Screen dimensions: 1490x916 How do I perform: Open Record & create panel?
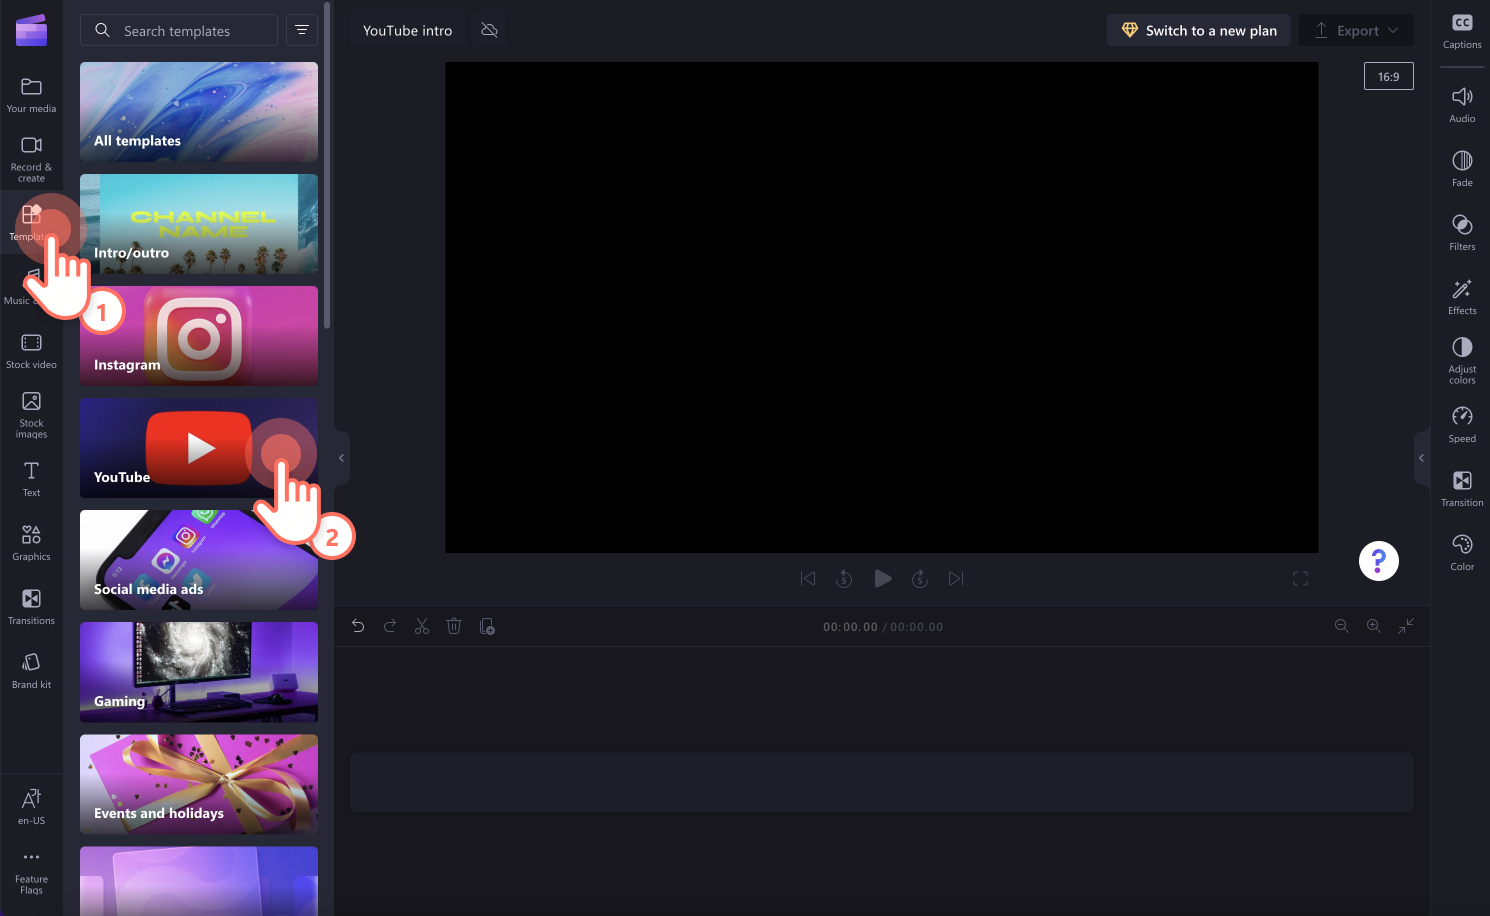(31, 159)
